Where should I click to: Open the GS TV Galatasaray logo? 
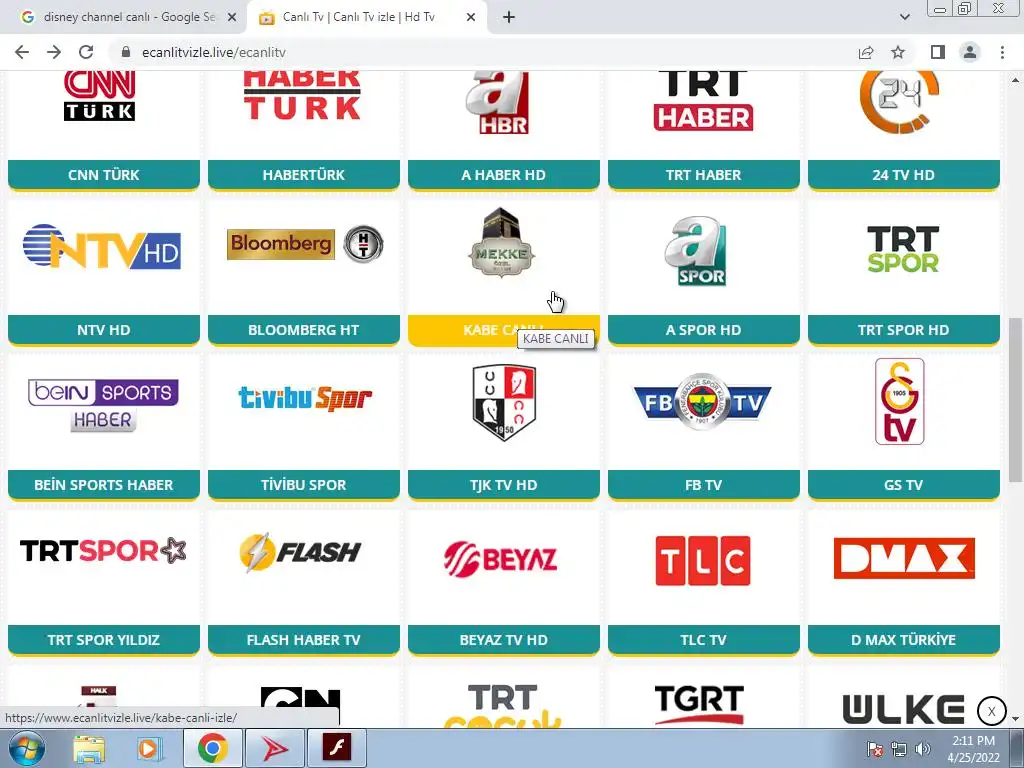[900, 402]
